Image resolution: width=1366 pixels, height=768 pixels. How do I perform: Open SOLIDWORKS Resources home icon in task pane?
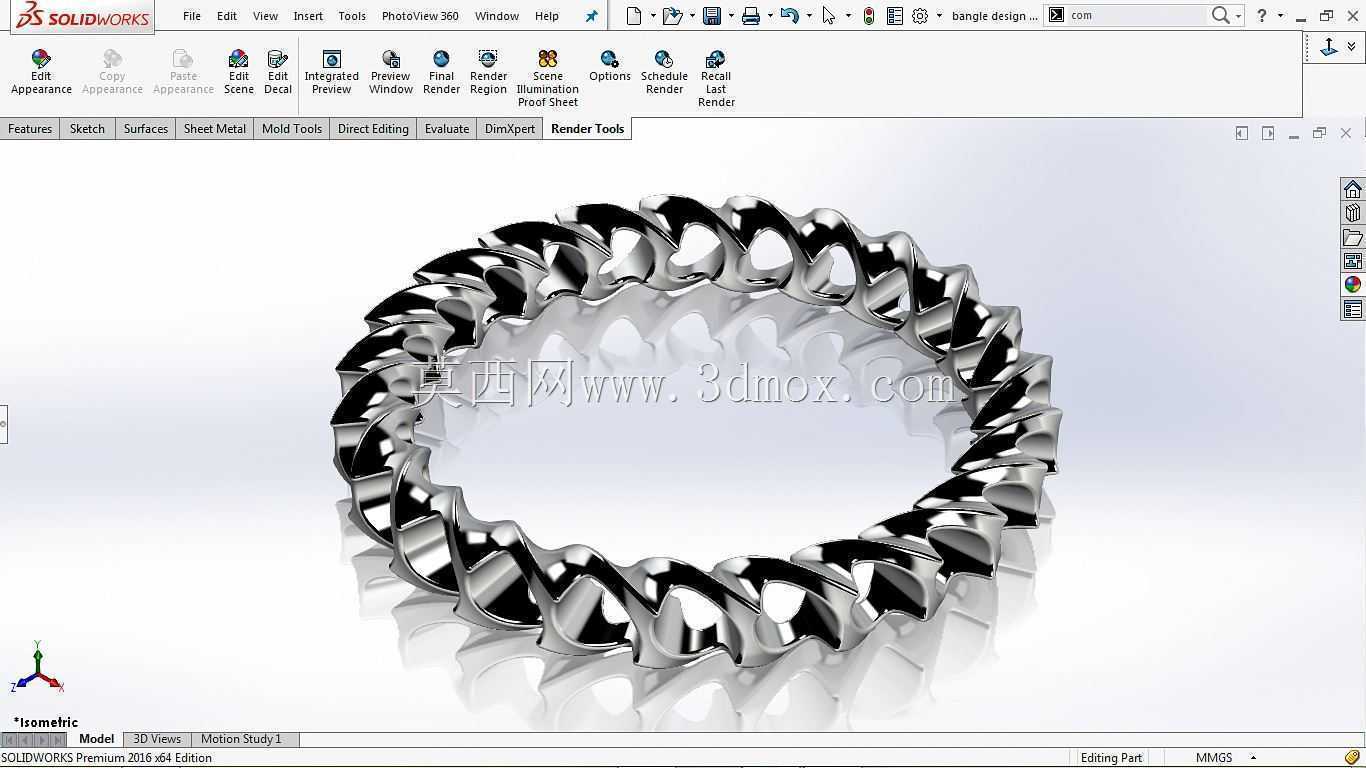[x=1353, y=189]
